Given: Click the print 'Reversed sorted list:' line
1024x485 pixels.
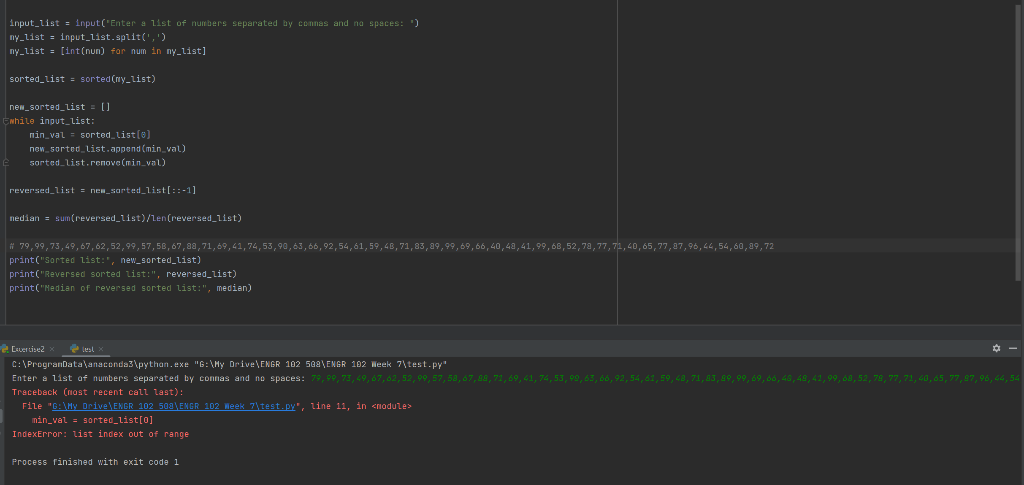Looking at the screenshot, I should 123,274.
